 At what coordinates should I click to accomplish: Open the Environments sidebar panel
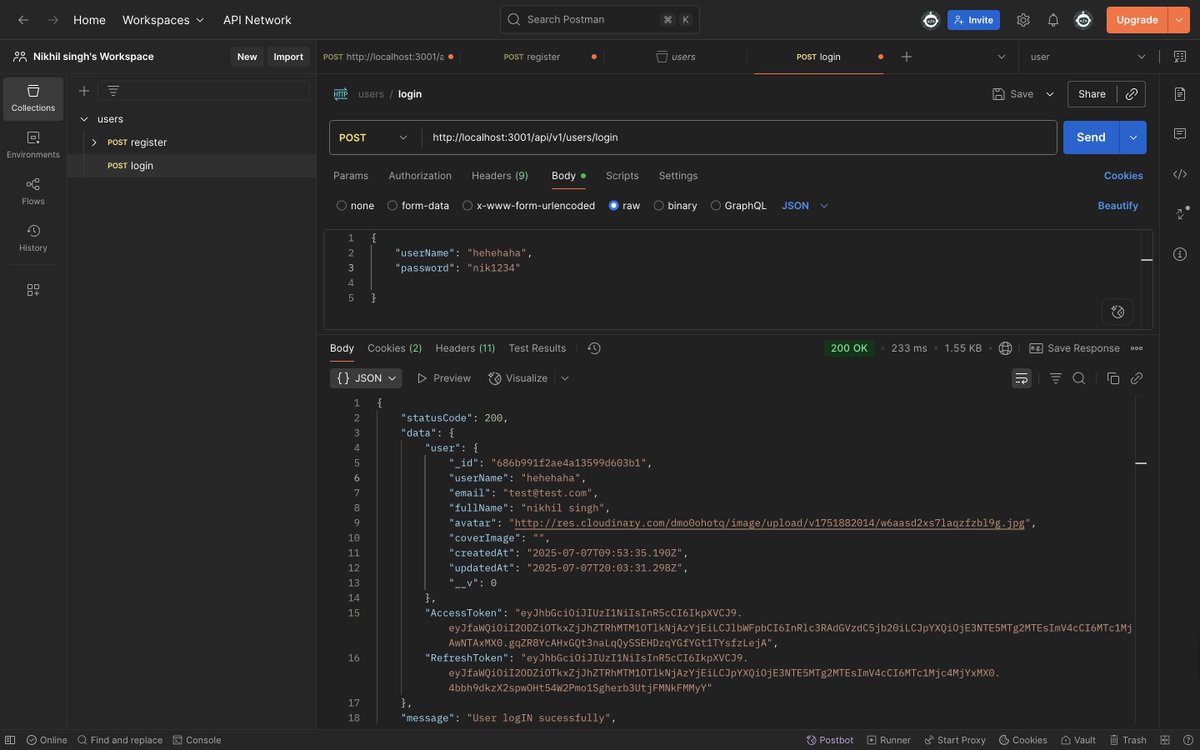coord(33,145)
